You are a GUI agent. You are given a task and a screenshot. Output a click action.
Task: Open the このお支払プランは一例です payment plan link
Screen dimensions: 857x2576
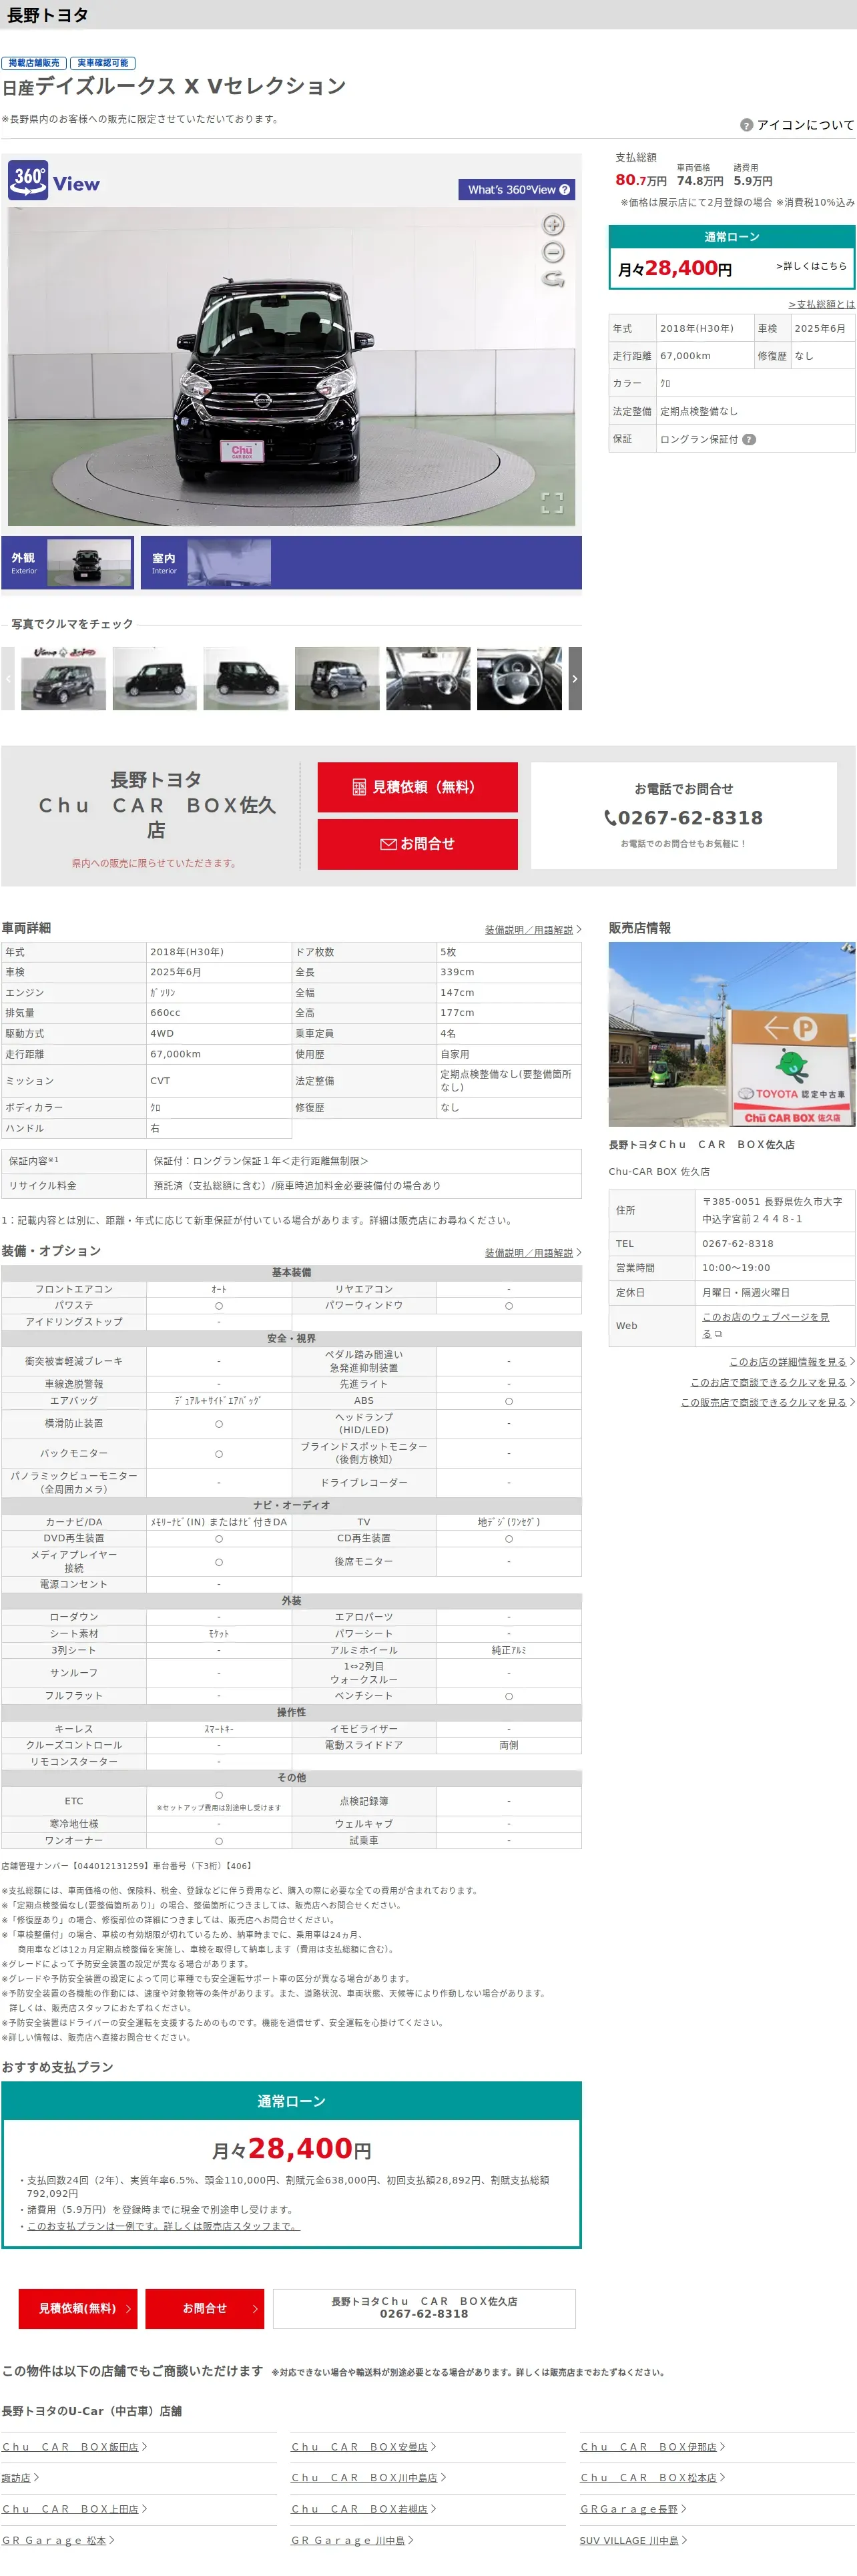[164, 2226]
